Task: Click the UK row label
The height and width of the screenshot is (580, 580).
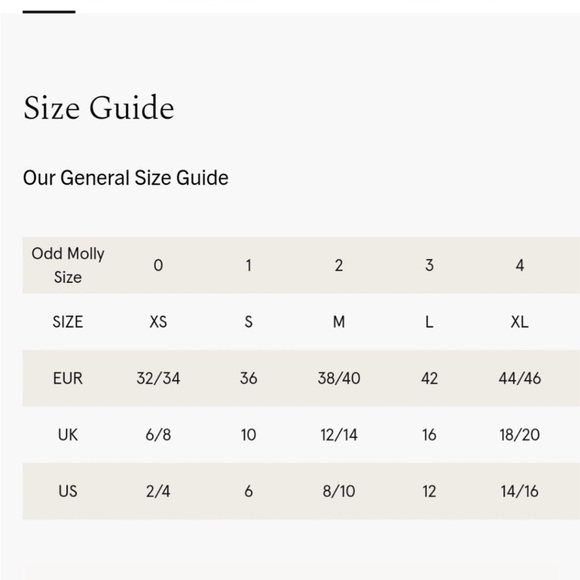Action: pyautogui.click(x=68, y=435)
